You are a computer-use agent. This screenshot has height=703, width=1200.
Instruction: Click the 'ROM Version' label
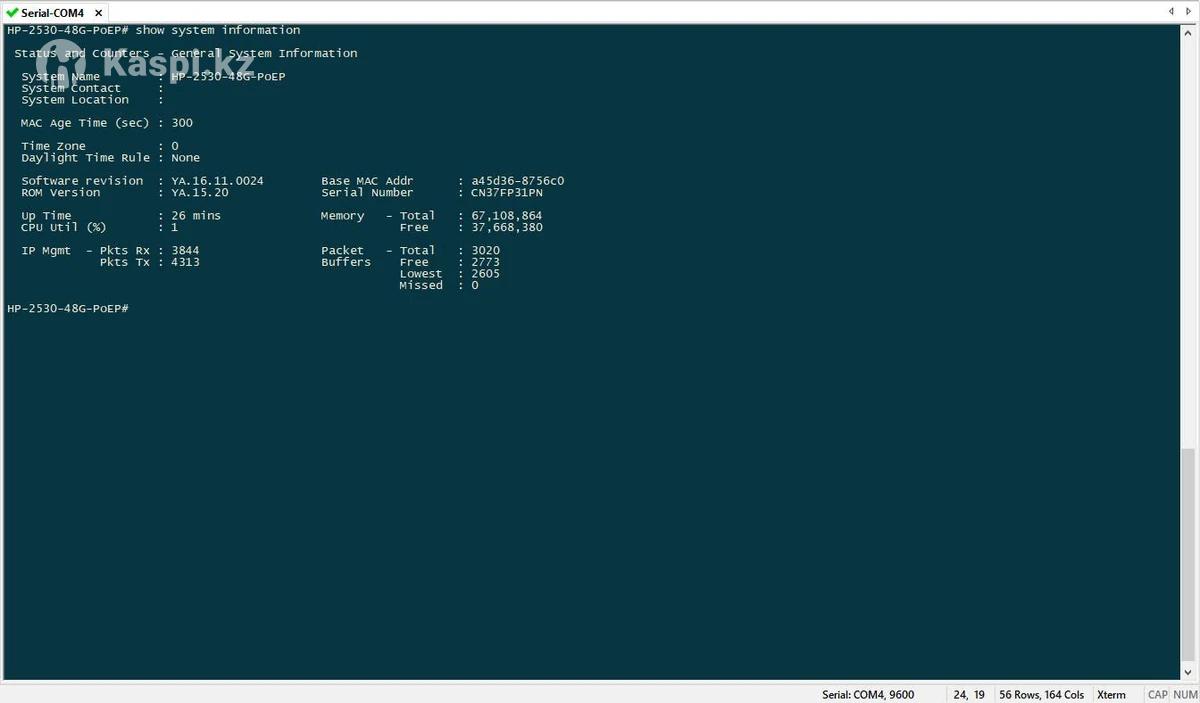click(x=61, y=193)
